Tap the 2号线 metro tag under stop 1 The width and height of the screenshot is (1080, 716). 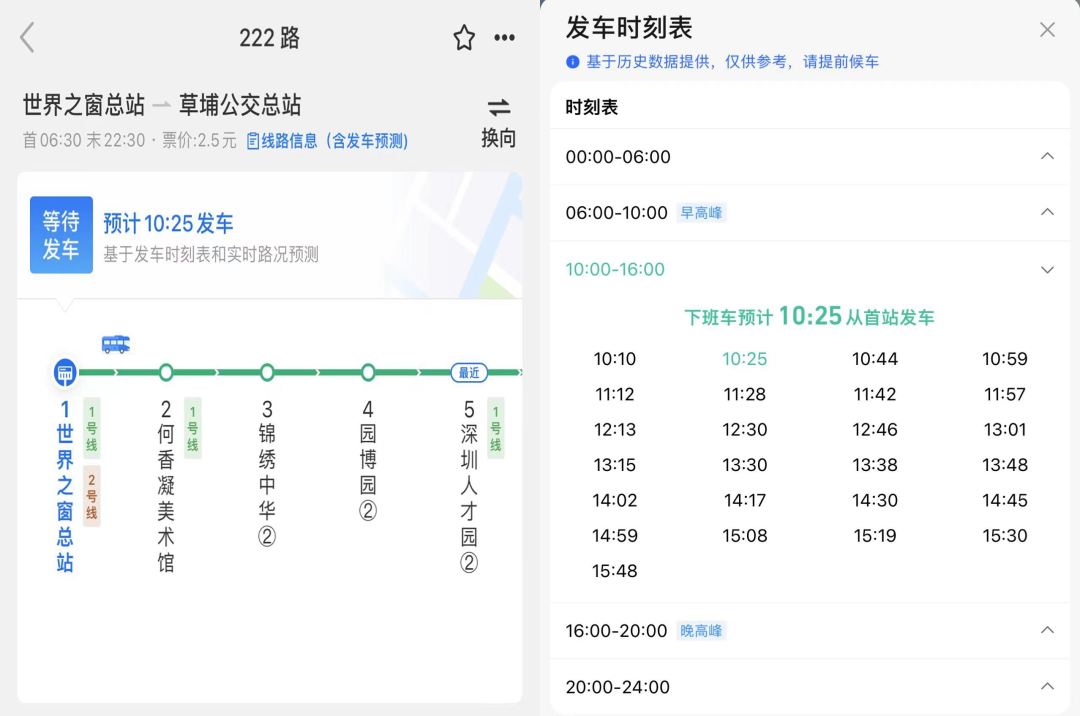coord(92,496)
